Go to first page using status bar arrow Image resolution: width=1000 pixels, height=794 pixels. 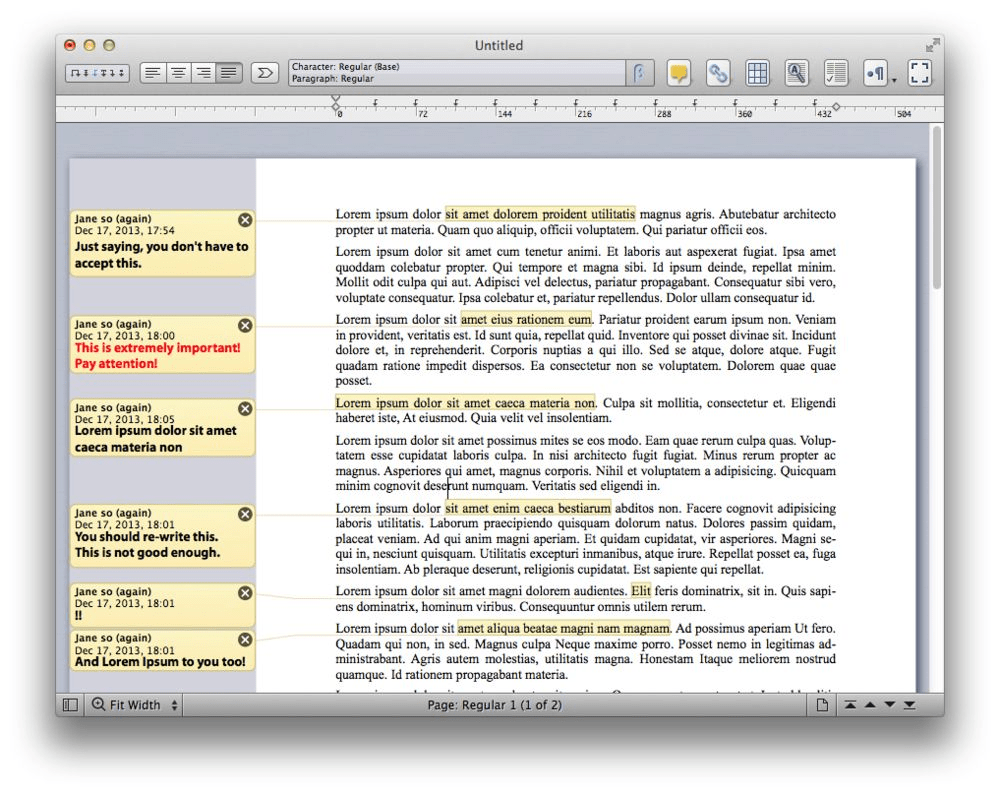coord(850,705)
